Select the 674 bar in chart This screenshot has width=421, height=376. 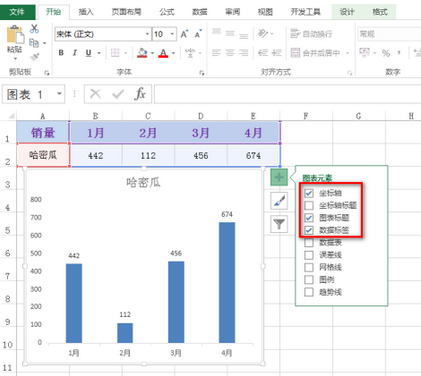point(227,282)
